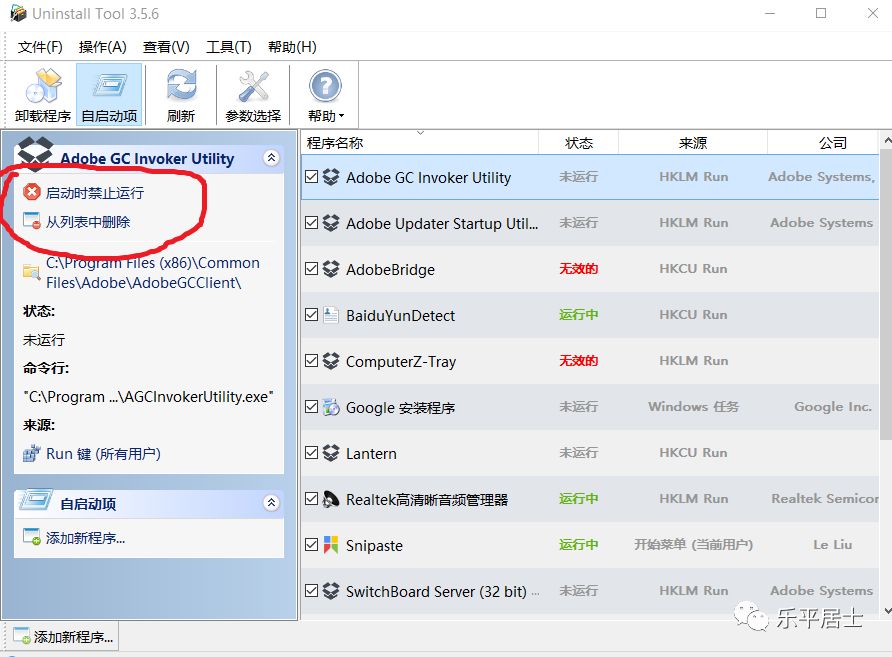This screenshot has height=657, width=892.
Task: Click the folder icon beside the AdobeGCClient path
Action: point(31,272)
